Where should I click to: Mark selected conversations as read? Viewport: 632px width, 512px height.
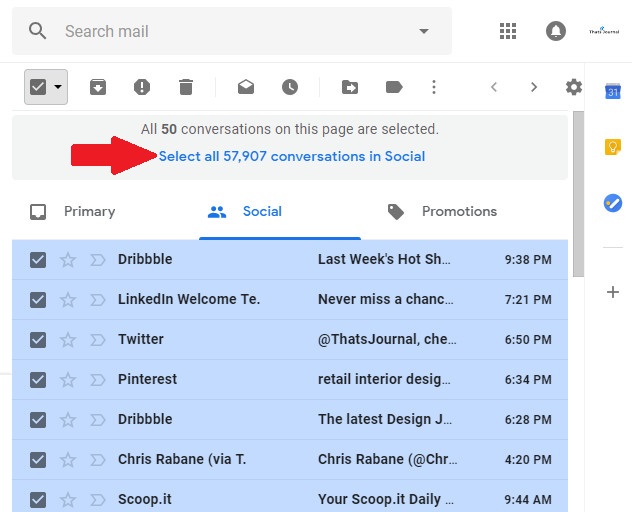(246, 87)
